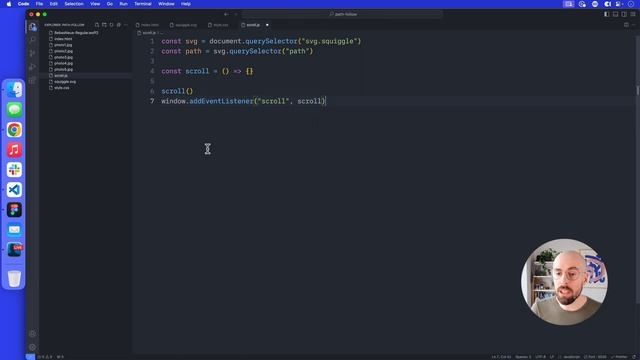Open the Run menu

[x=123, y=4]
